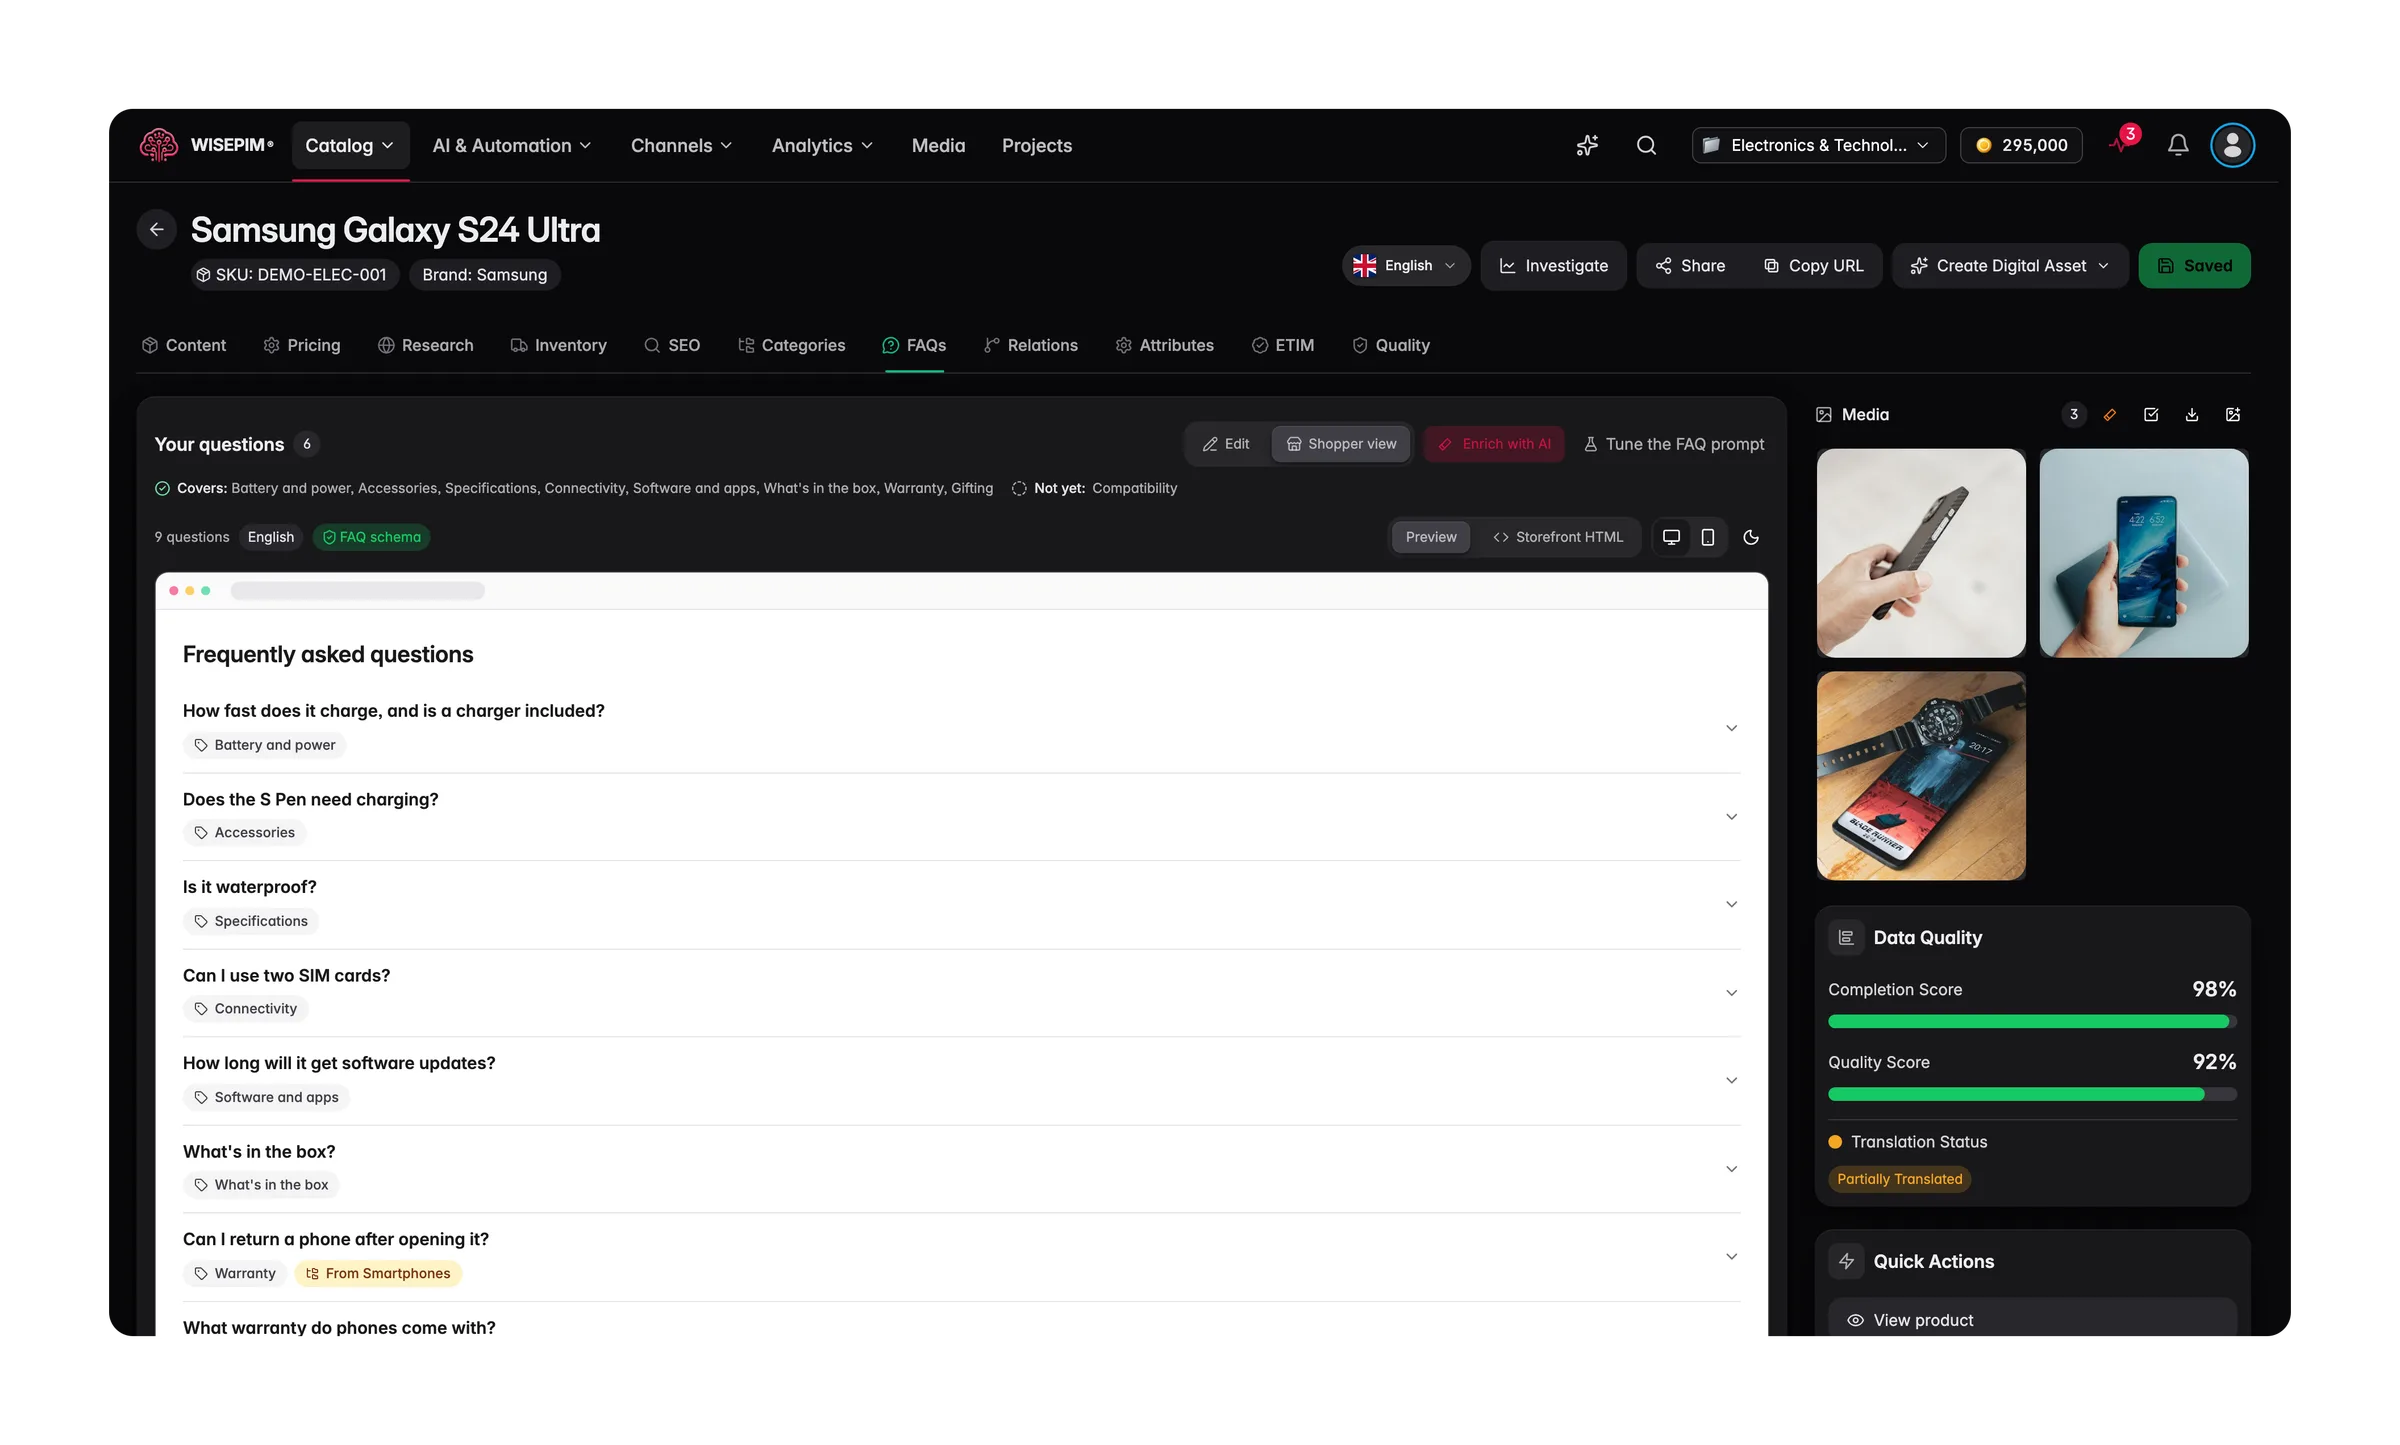This screenshot has height=1445, width=2400.
Task: Expand "What's in the box?" question
Action: click(x=961, y=1169)
